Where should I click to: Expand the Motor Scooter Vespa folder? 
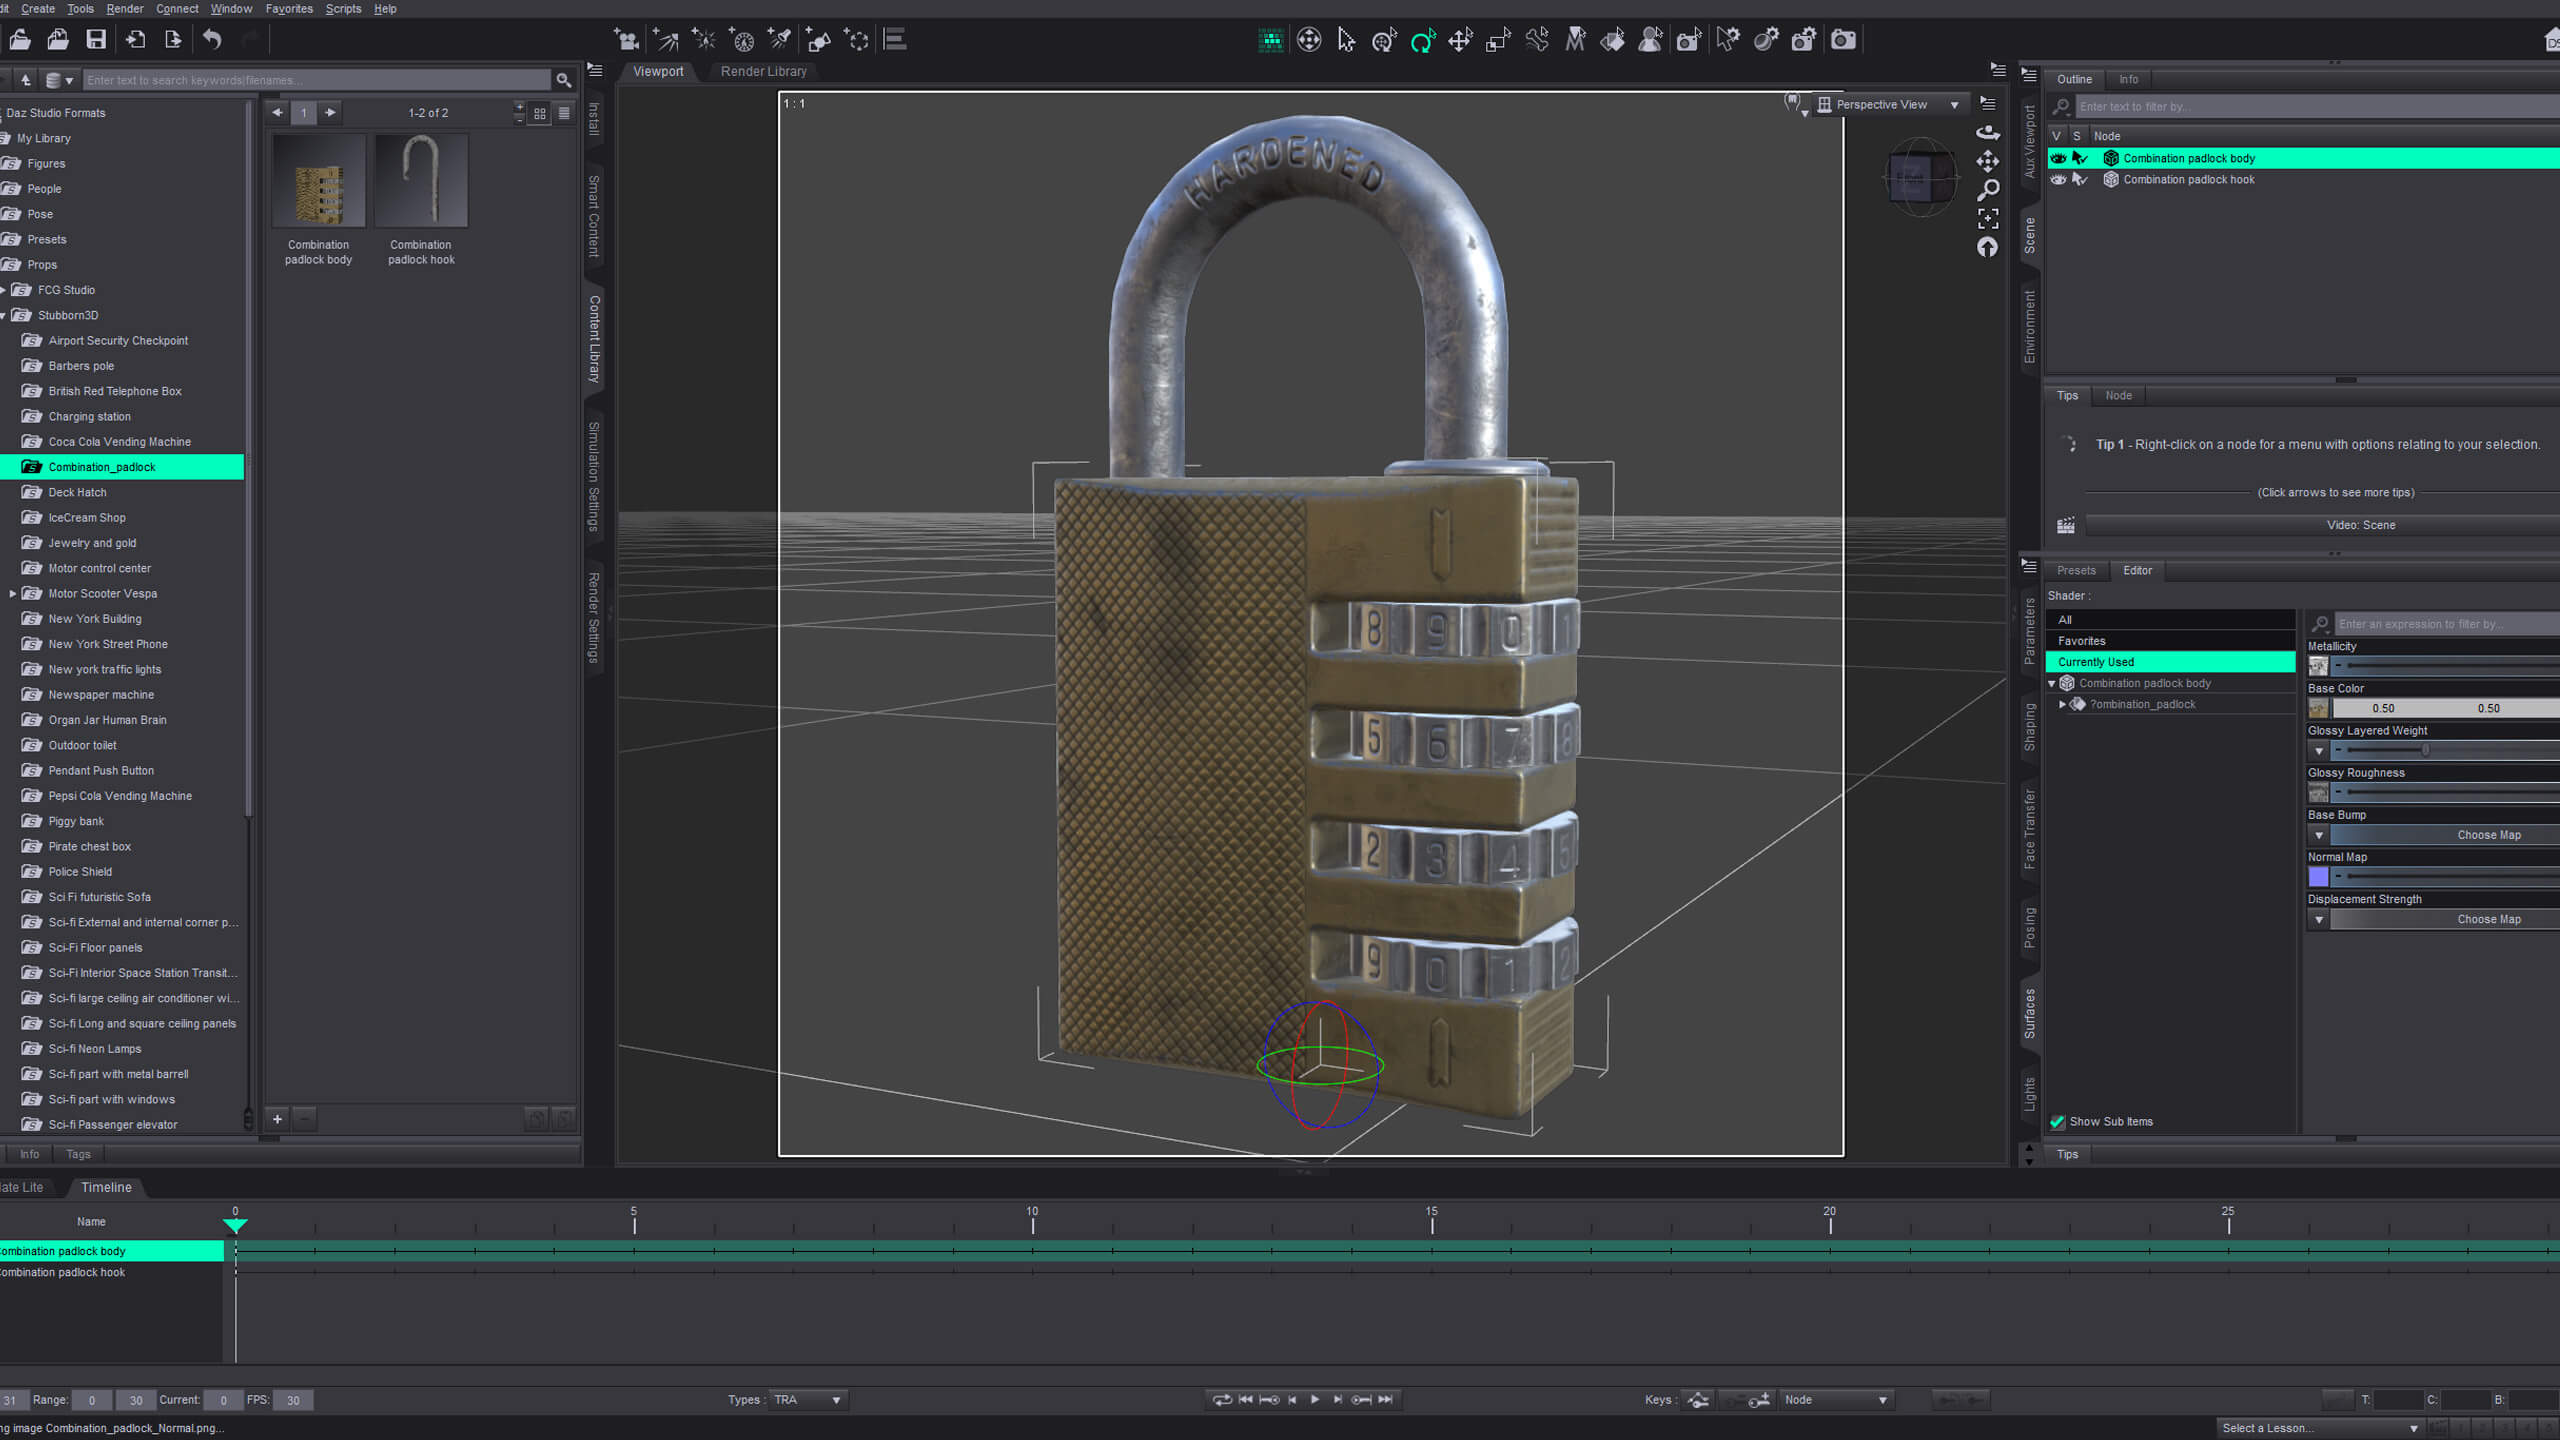coord(13,594)
